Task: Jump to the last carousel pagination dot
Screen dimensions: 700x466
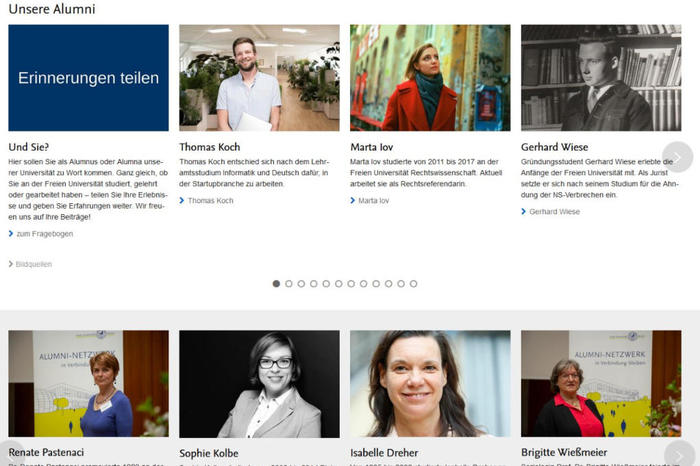Action: pos(413,284)
